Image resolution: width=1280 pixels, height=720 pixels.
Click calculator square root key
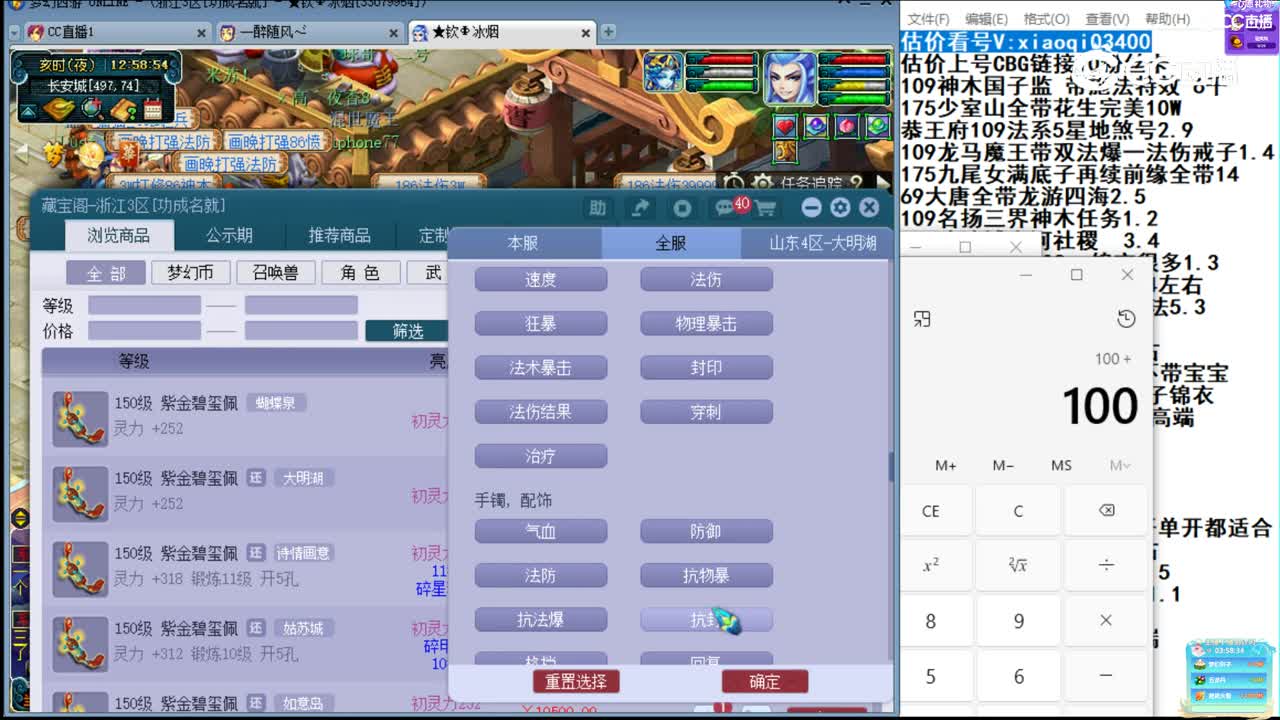(1018, 566)
